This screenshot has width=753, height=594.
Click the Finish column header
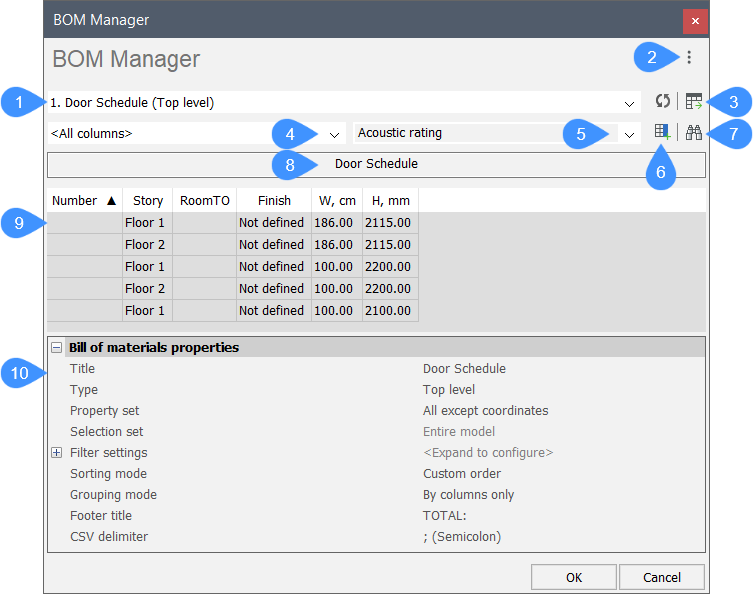[273, 201]
